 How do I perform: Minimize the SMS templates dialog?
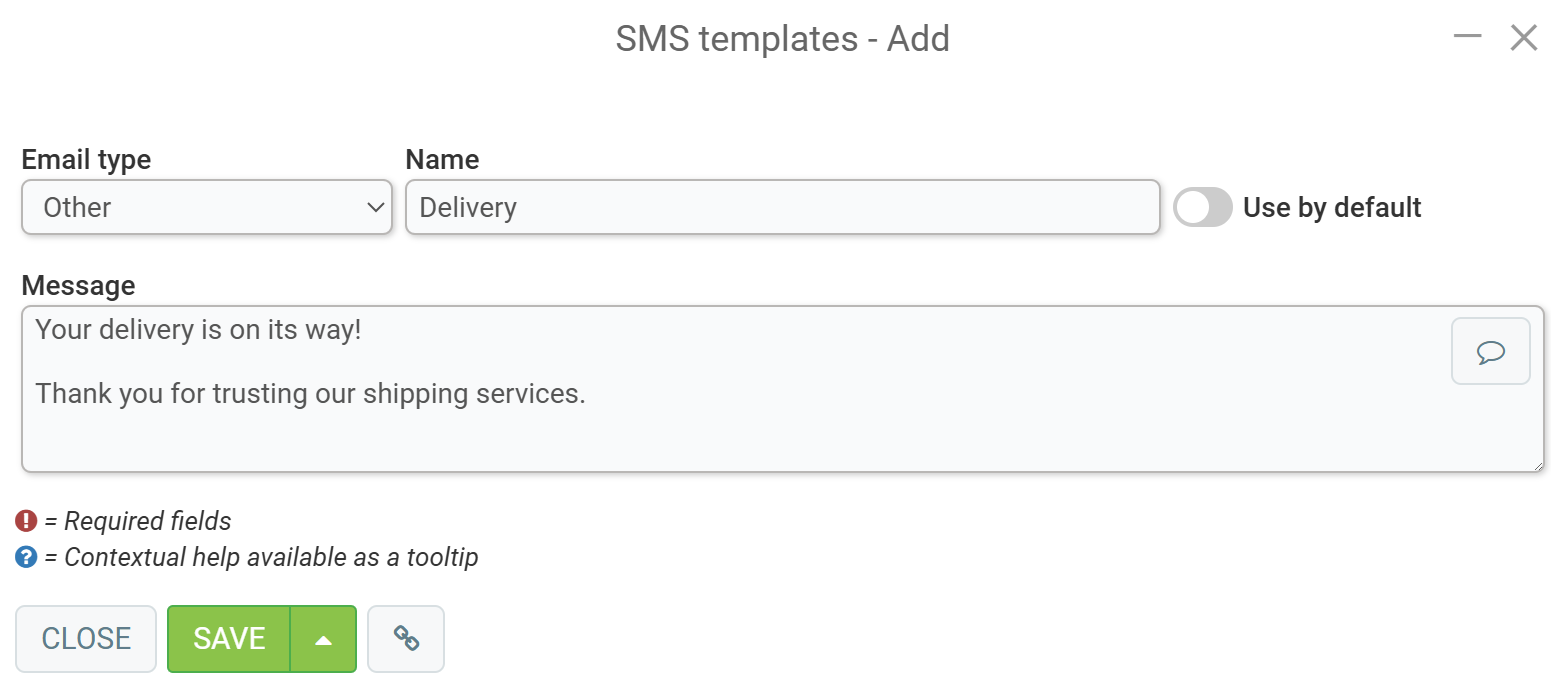point(1467,38)
